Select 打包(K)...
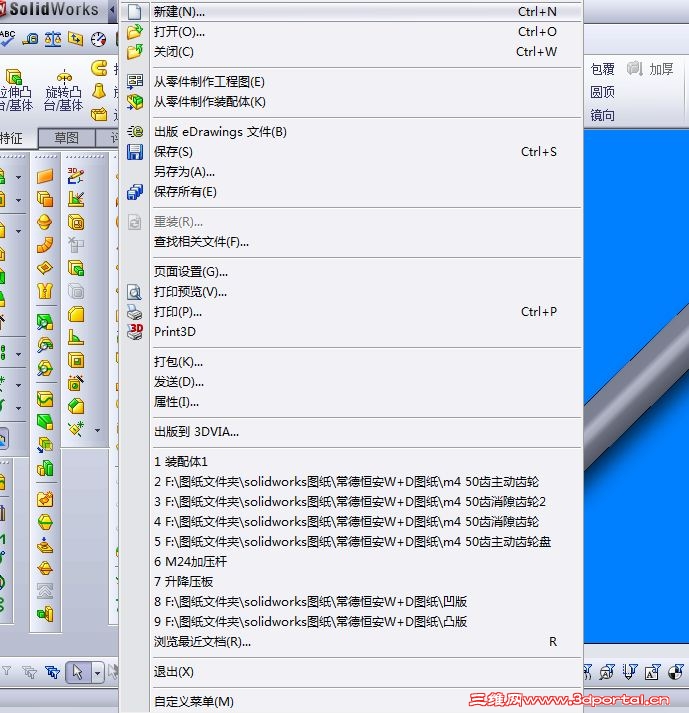The width and height of the screenshot is (689, 713). click(352, 362)
